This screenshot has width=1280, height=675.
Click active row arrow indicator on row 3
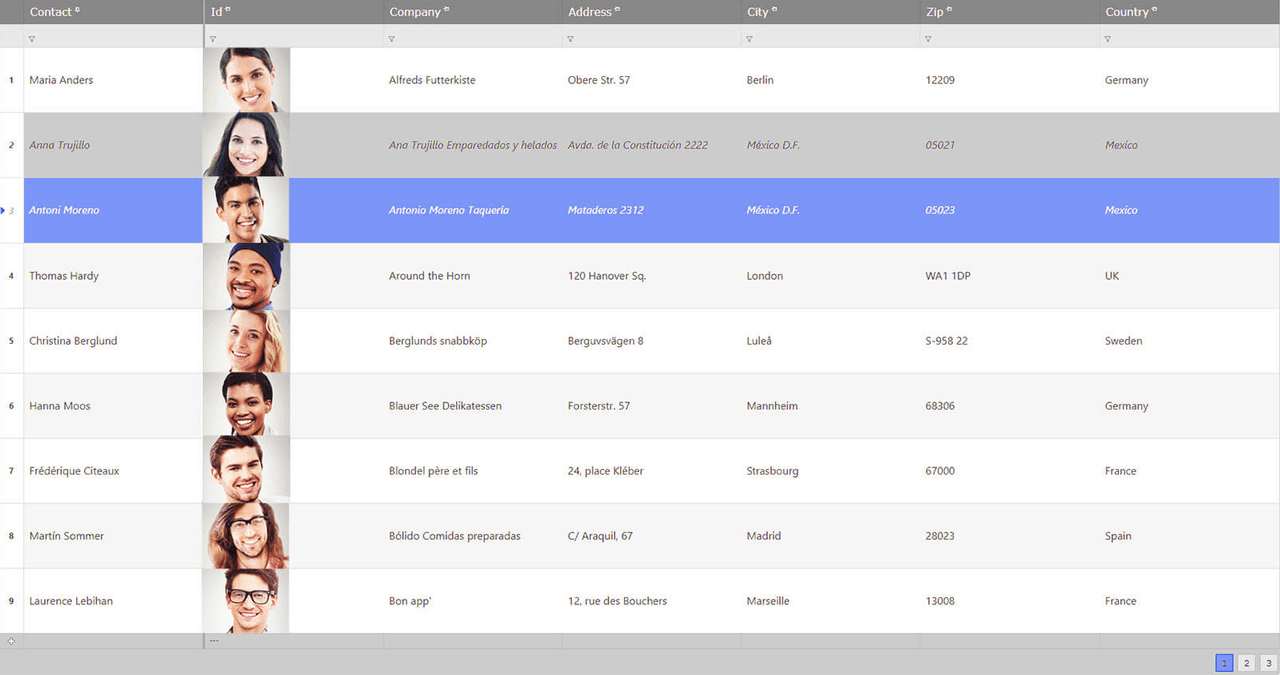(3, 210)
